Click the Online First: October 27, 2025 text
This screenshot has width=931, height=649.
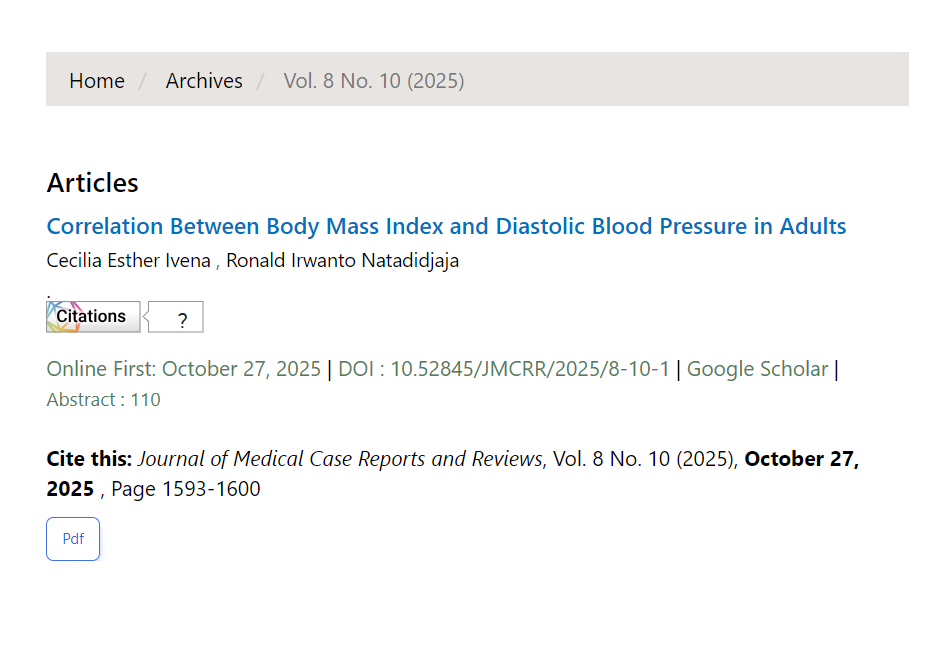[184, 369]
